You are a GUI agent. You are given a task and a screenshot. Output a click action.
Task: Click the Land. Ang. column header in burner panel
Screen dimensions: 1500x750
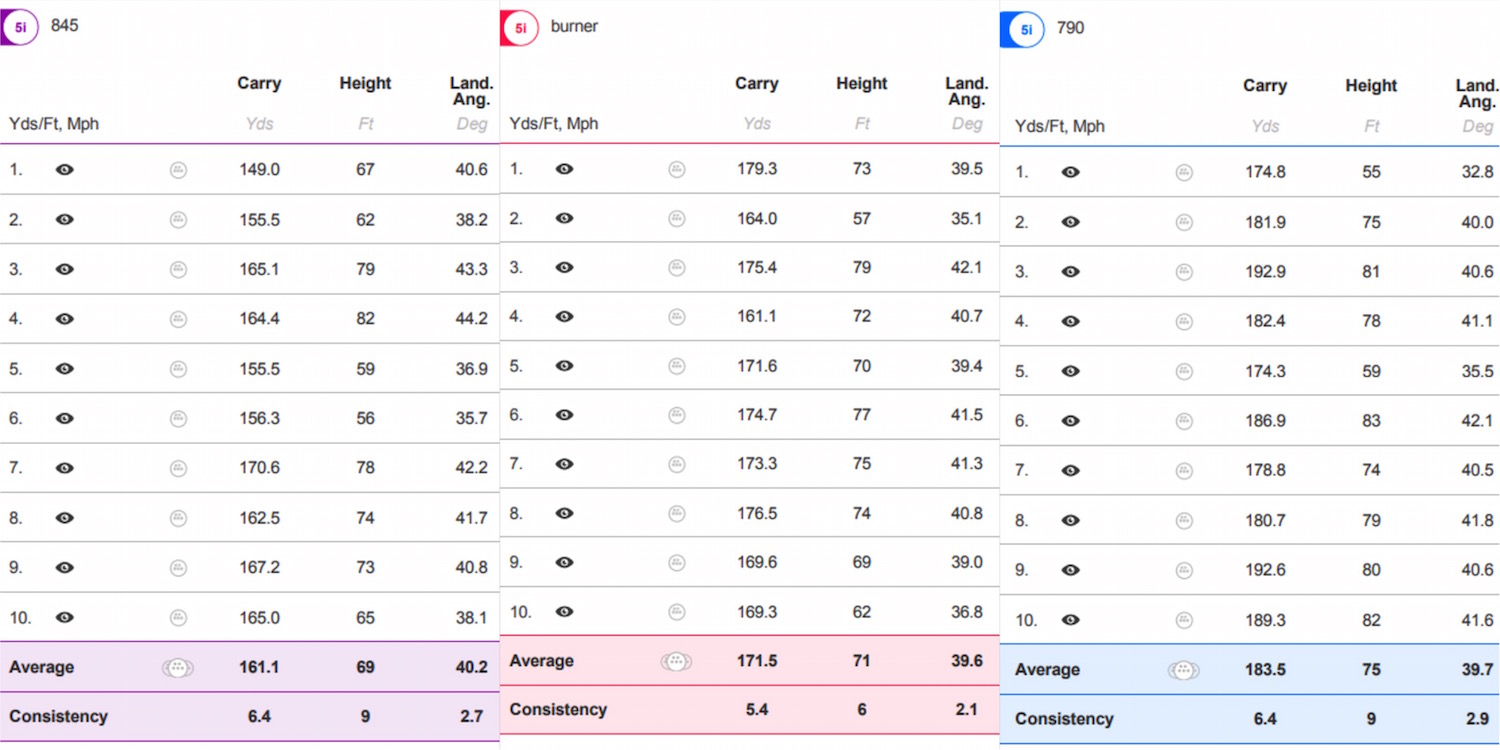coord(967,91)
